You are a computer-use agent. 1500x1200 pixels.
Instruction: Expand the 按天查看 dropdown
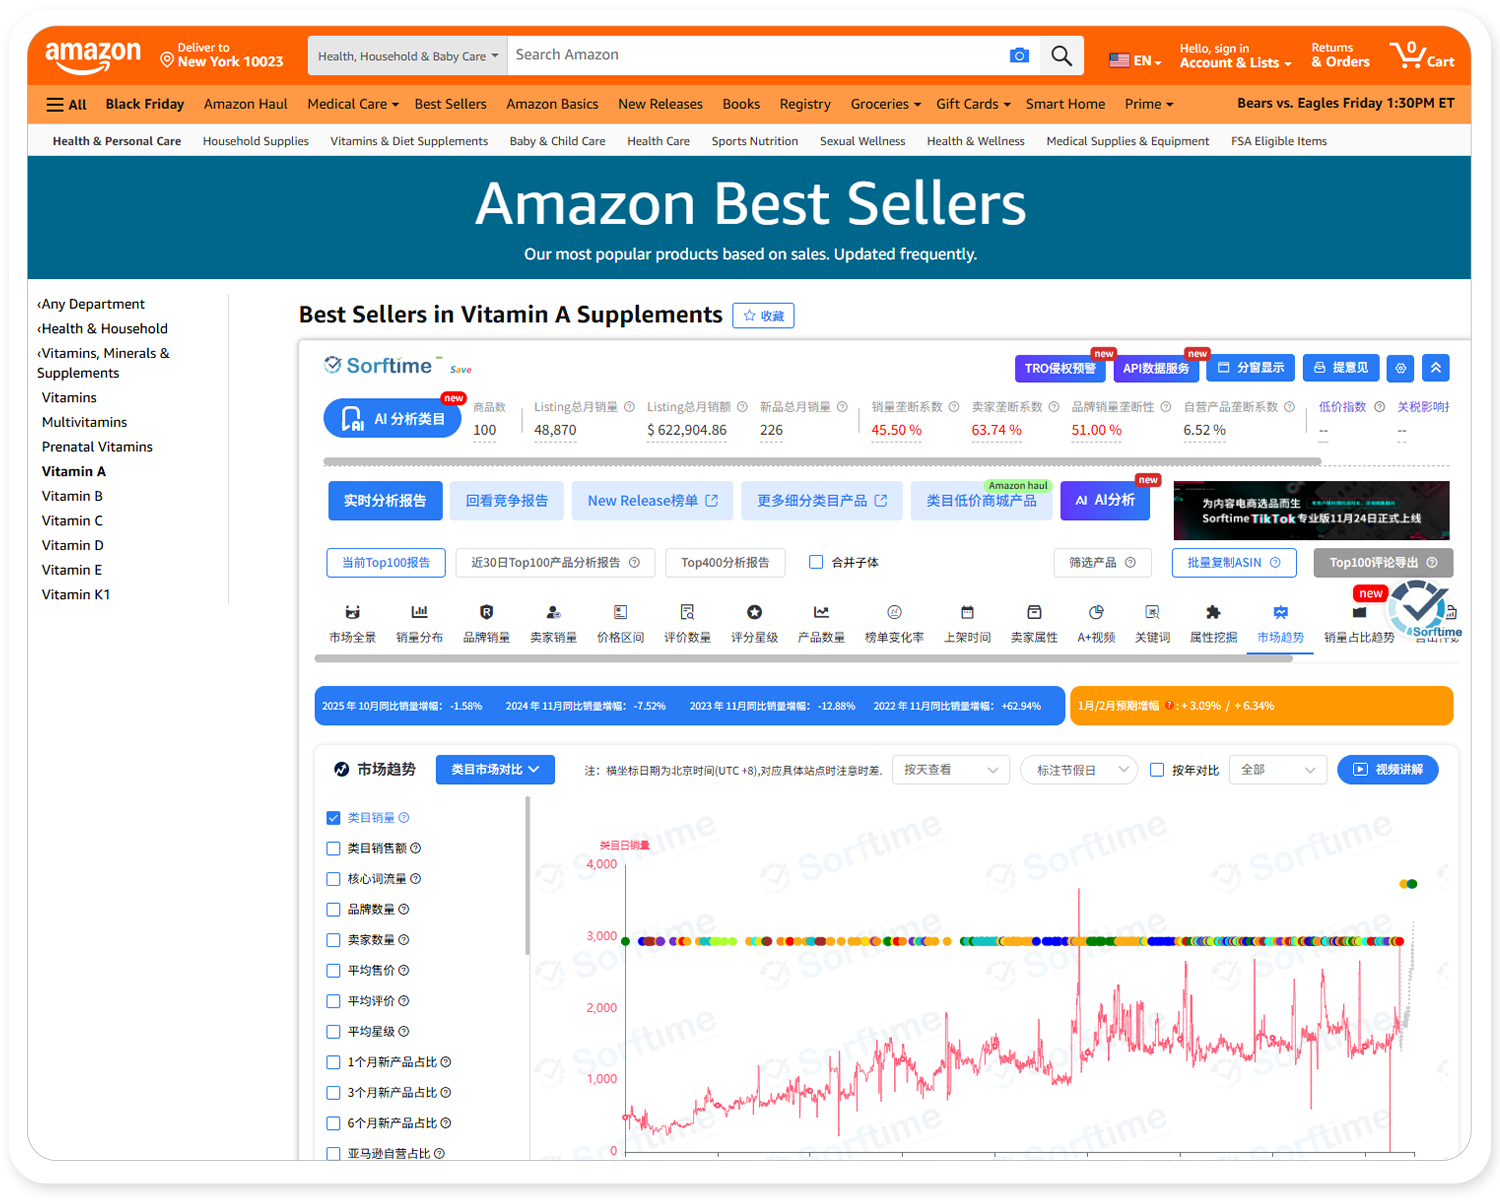click(950, 770)
